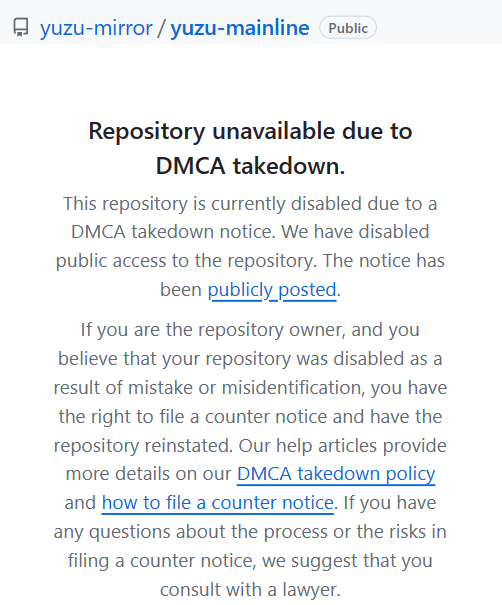Click 'any questions about the process' line
Screen dimensions: 502x605
(250, 532)
